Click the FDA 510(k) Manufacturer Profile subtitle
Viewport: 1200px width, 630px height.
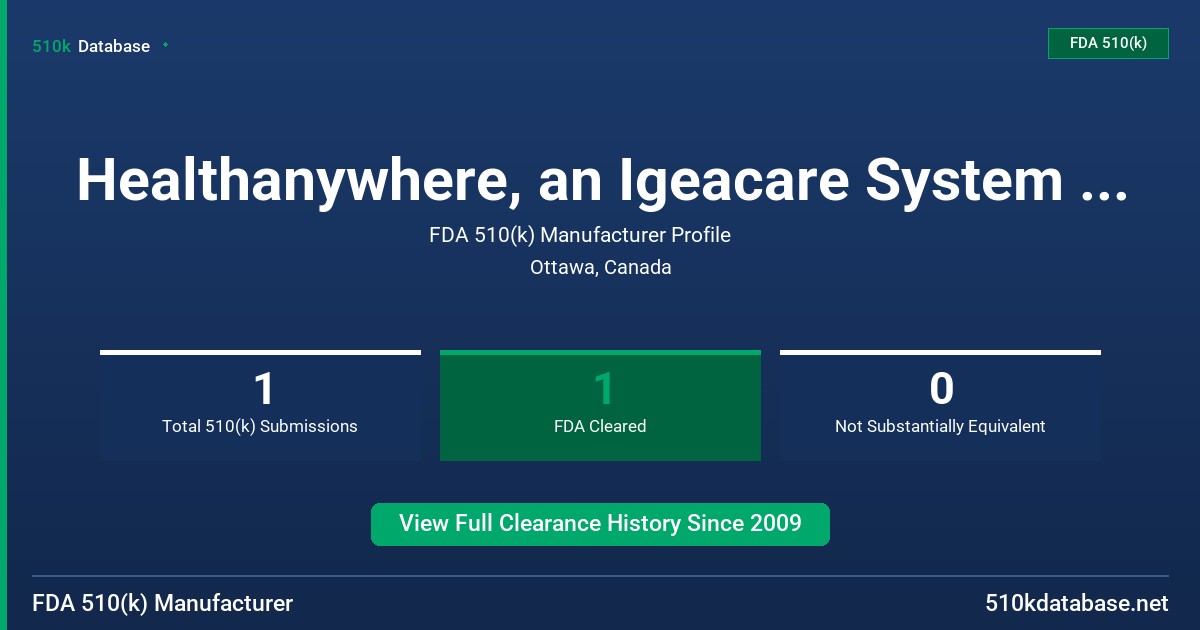coord(580,235)
